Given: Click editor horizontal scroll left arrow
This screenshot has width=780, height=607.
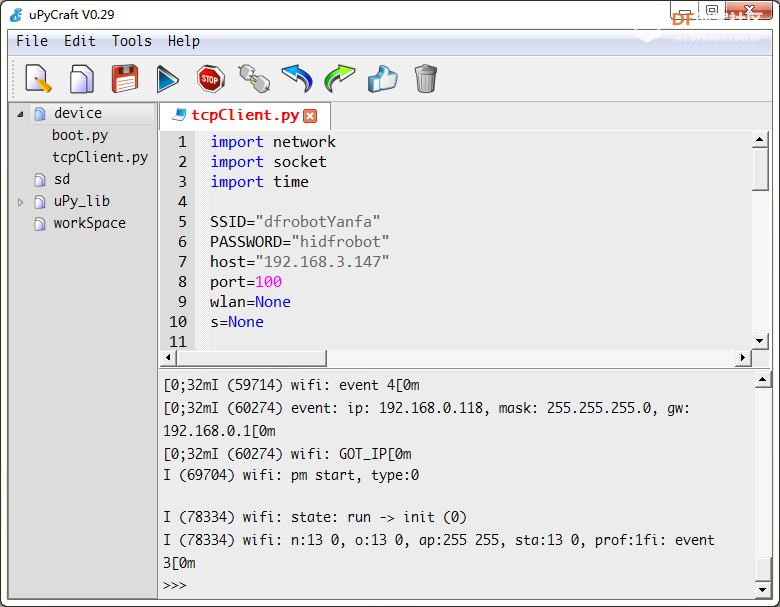Looking at the screenshot, I should click(x=168, y=357).
